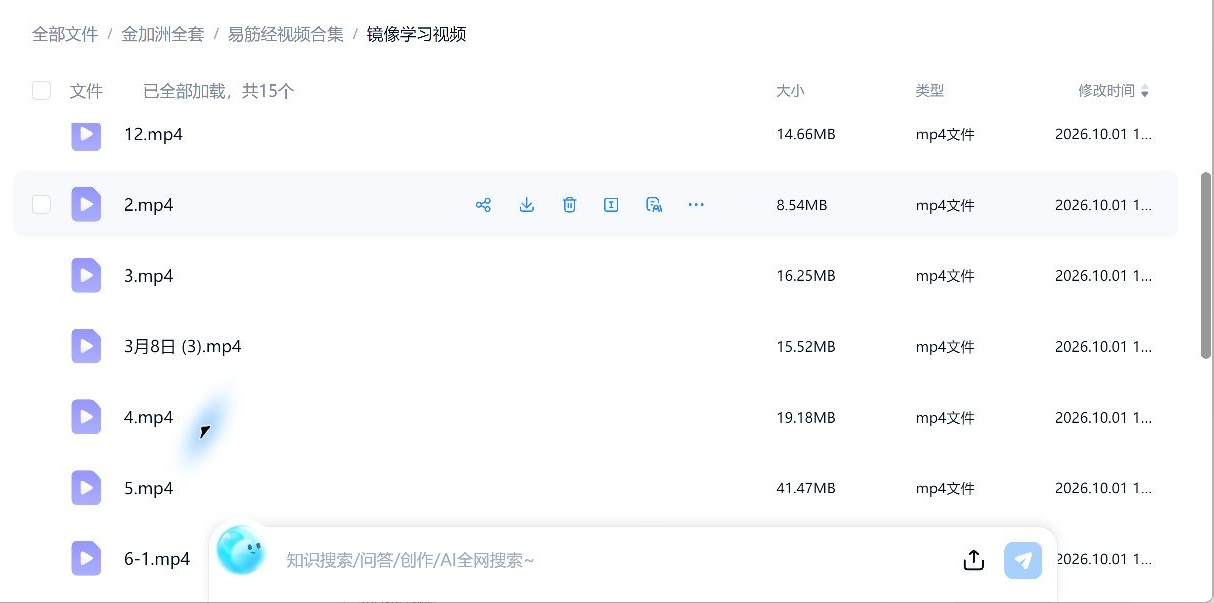Click the video icon of 3月8日 (3).mp4
1214x603 pixels.
click(x=86, y=346)
